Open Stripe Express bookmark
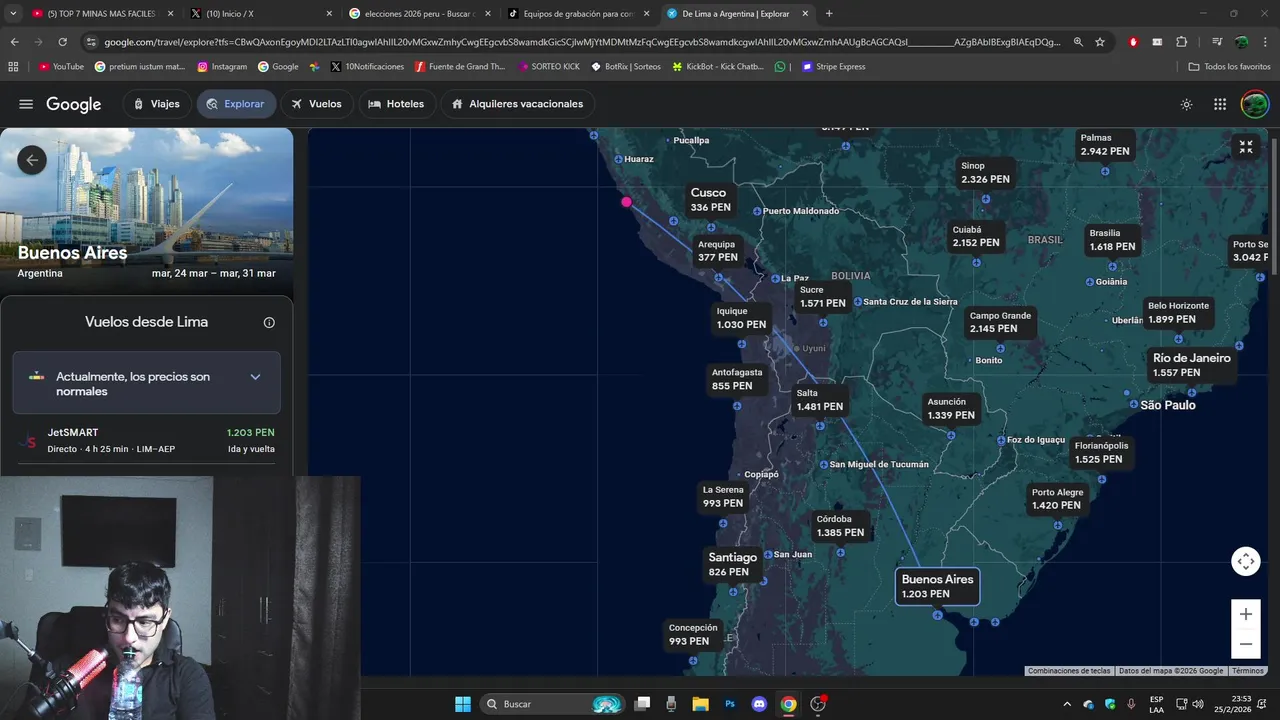Screen dimensions: 1280x720 (833, 67)
